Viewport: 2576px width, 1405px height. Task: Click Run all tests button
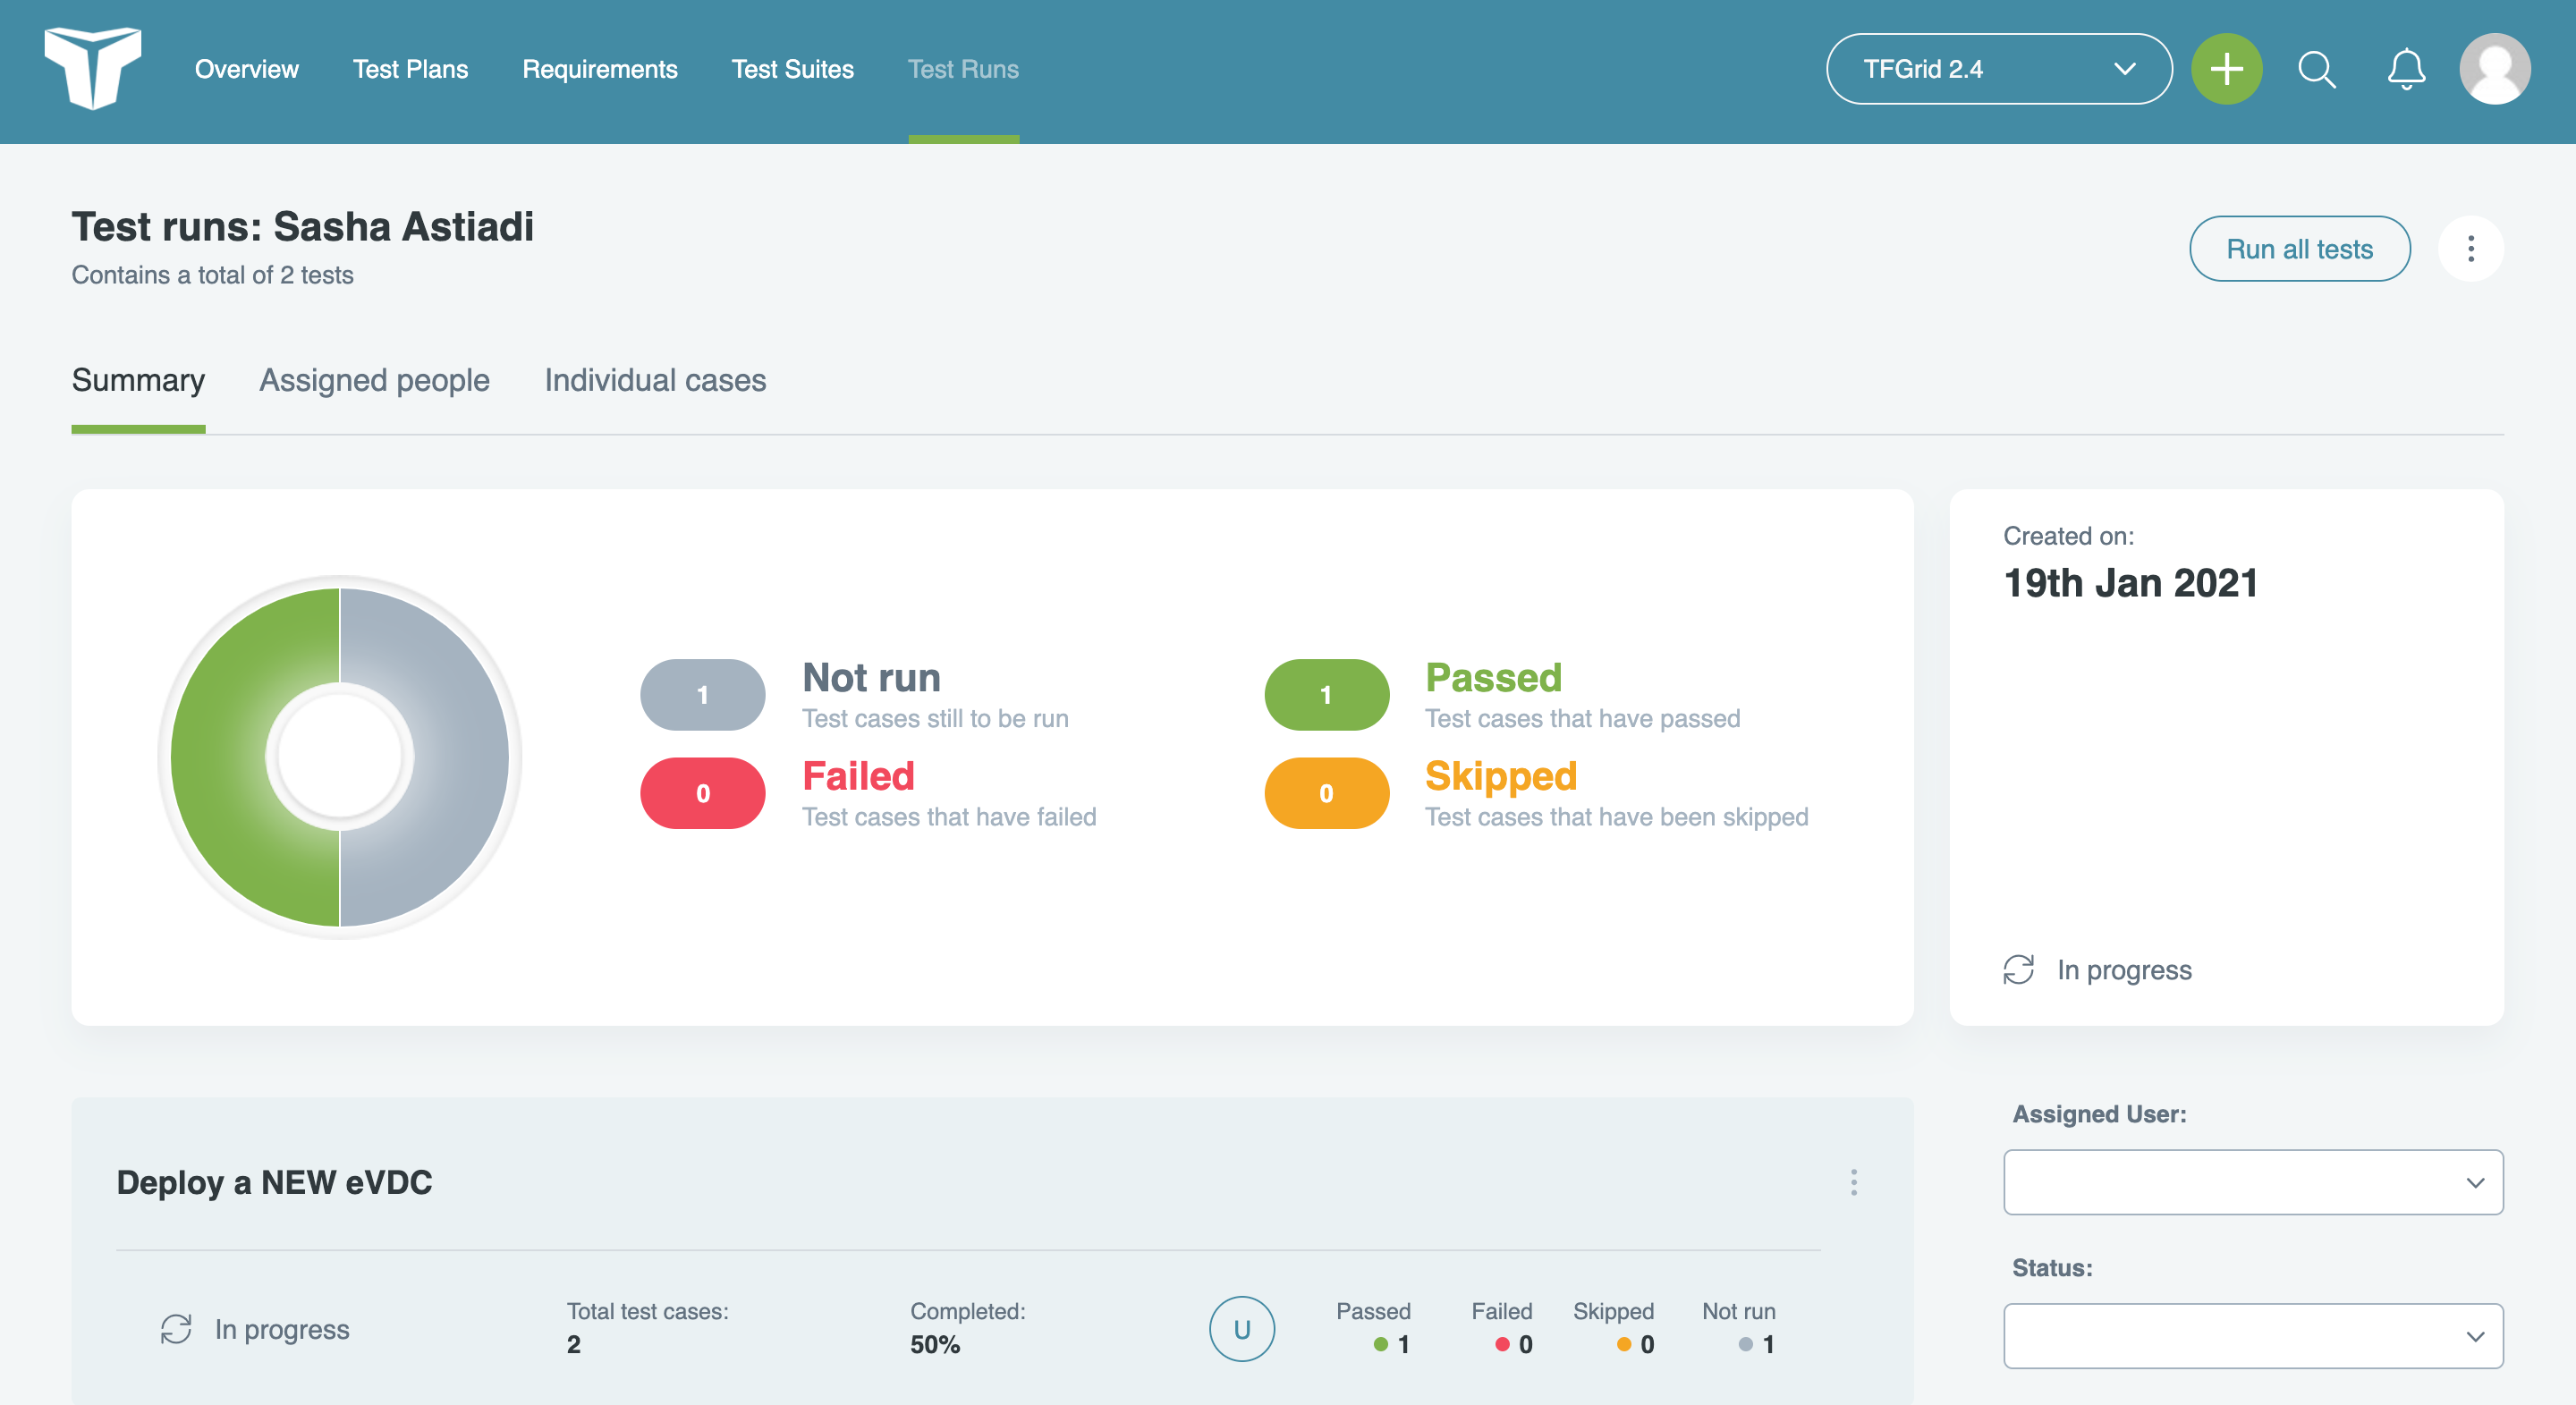pos(2299,249)
